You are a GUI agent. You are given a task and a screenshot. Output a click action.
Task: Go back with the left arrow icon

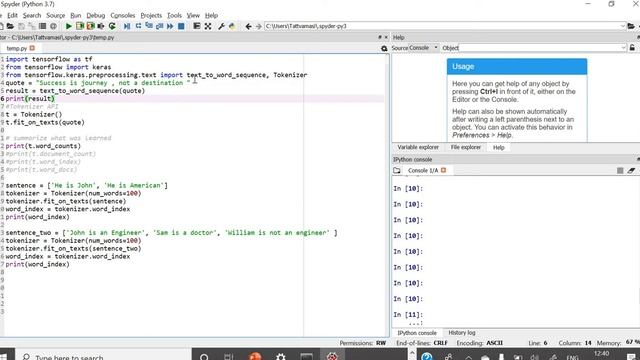tap(248, 26)
